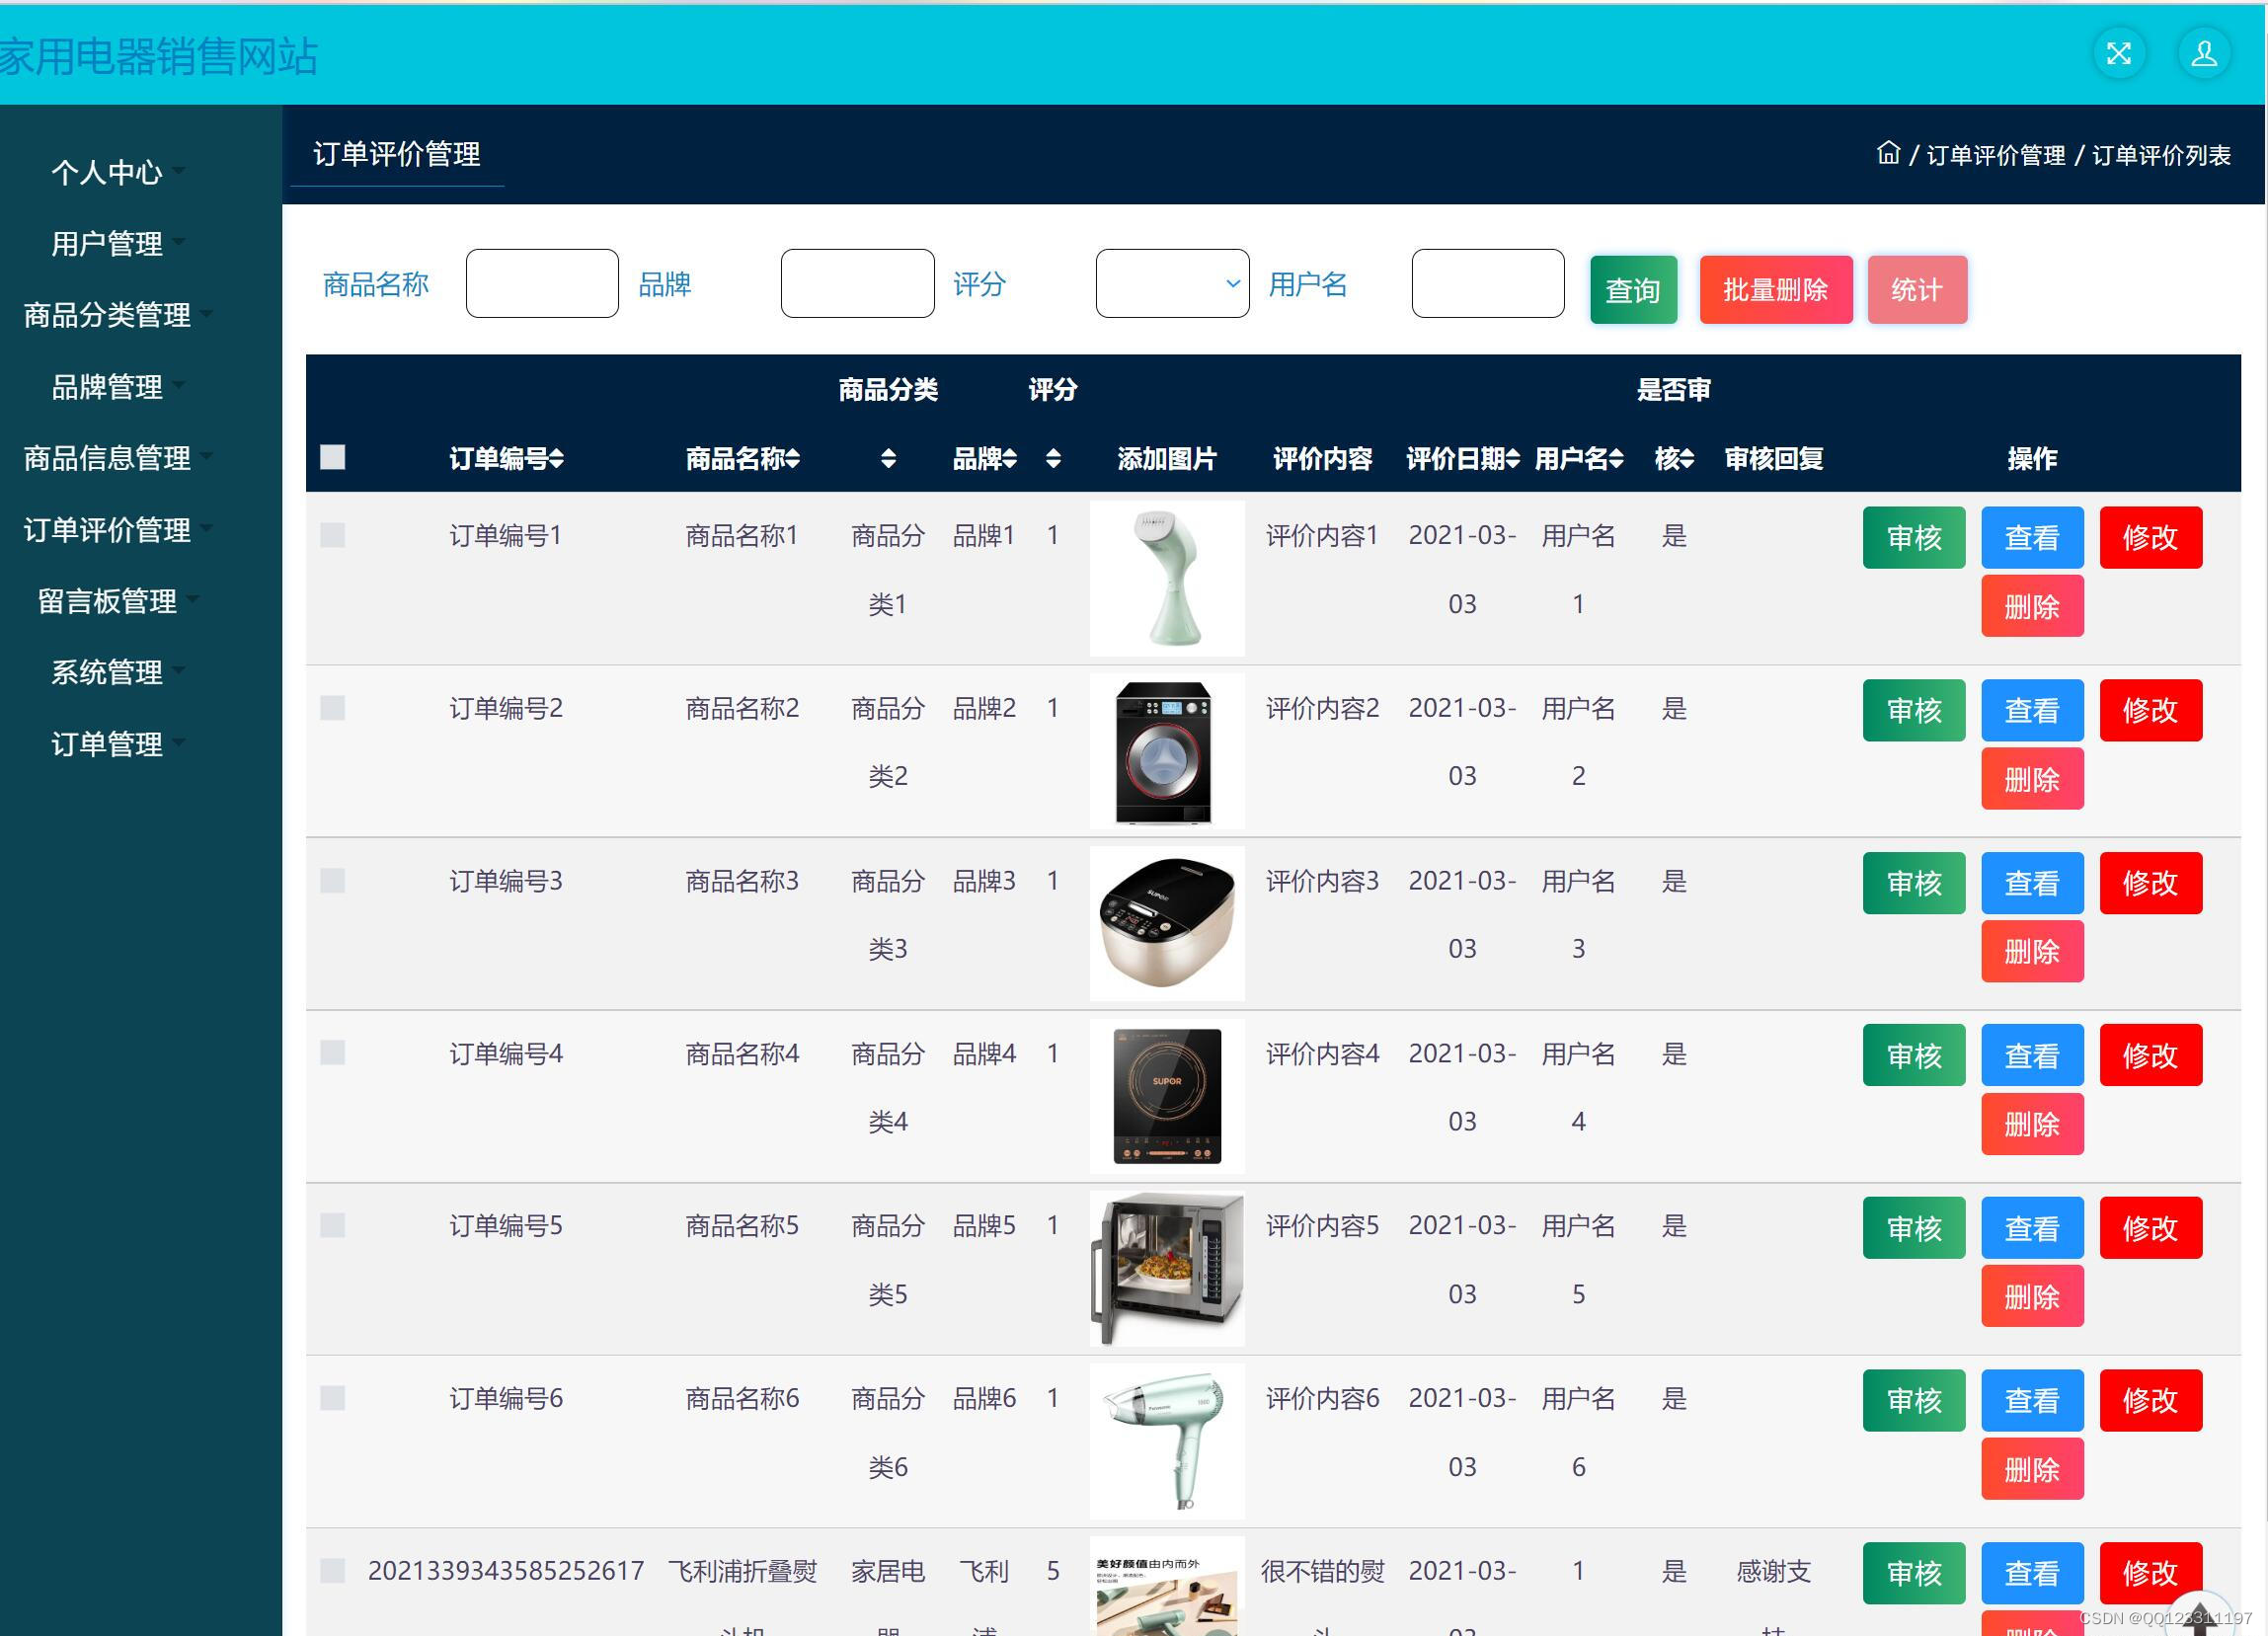
Task: Click 商品名称4 cell text
Action: pos(741,1053)
